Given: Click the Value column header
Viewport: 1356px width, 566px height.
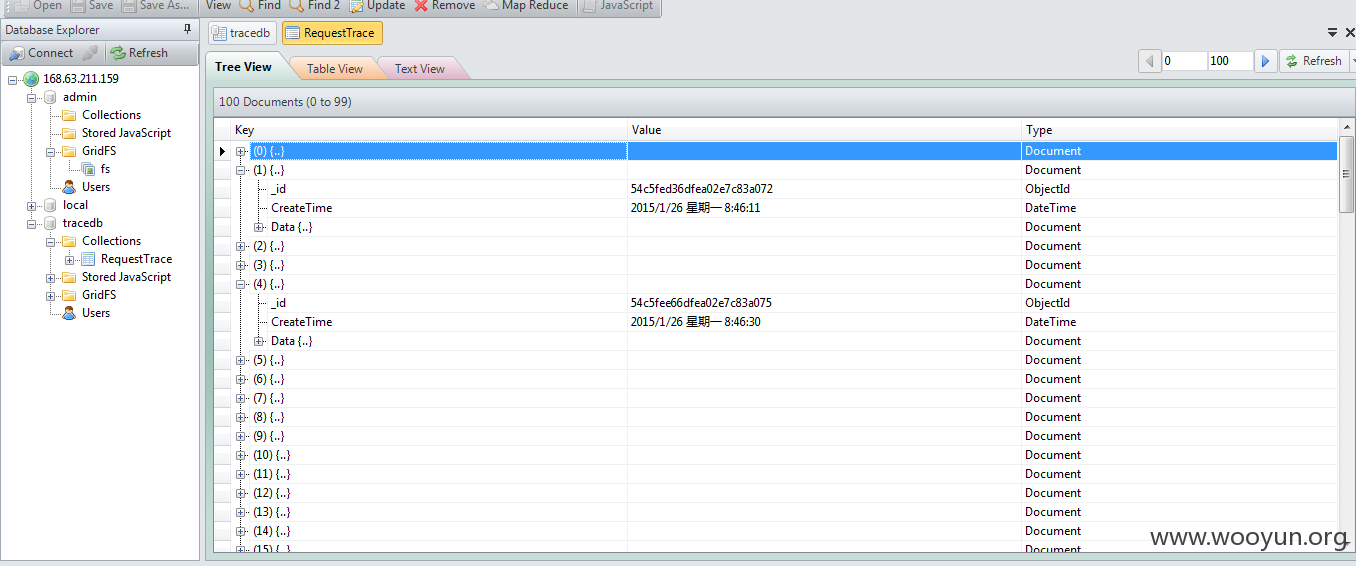Looking at the screenshot, I should 824,130.
